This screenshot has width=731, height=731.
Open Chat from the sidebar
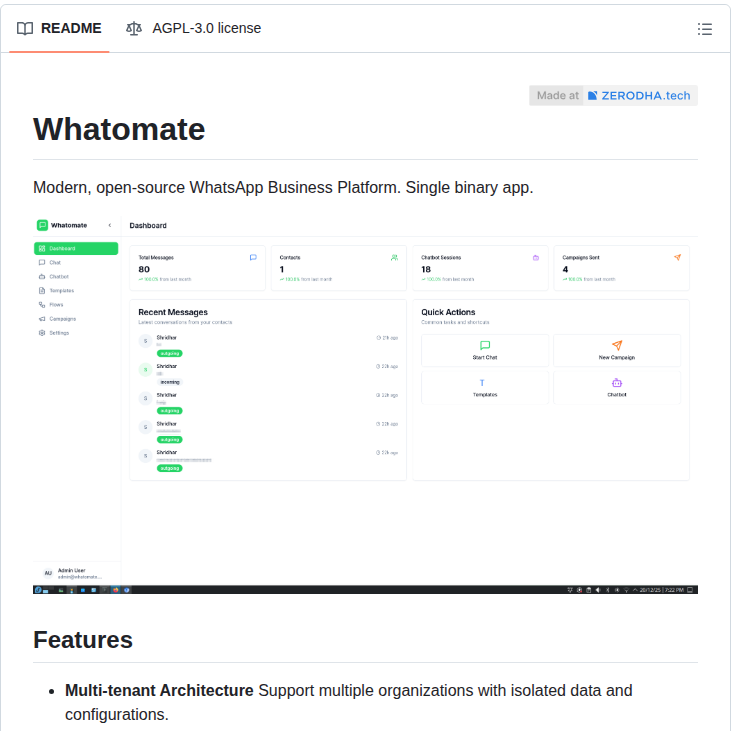pyautogui.click(x=55, y=262)
